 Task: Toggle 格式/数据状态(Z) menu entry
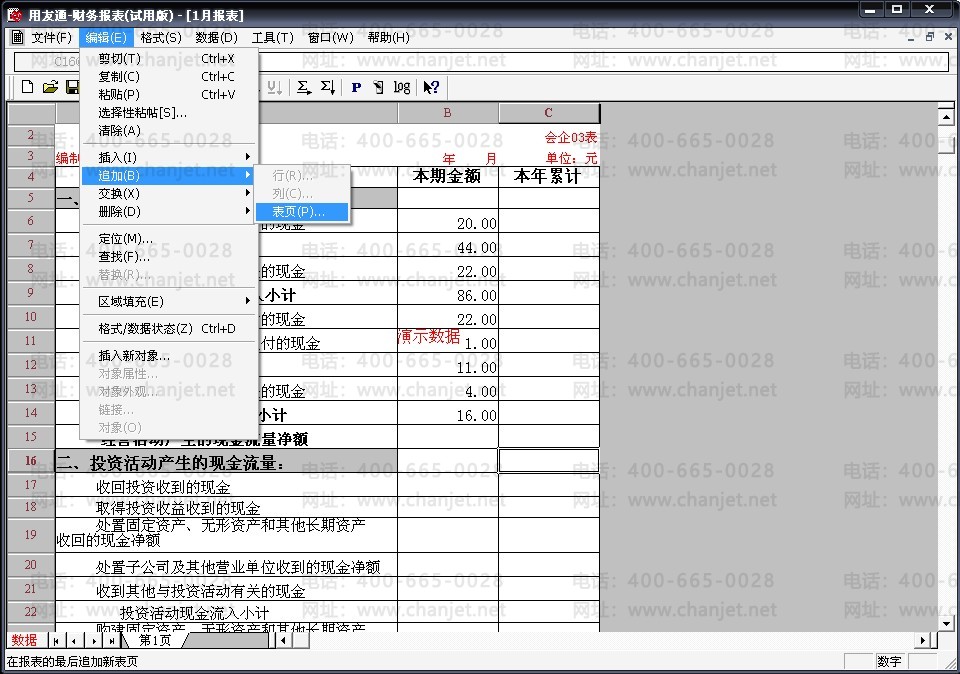[168, 329]
